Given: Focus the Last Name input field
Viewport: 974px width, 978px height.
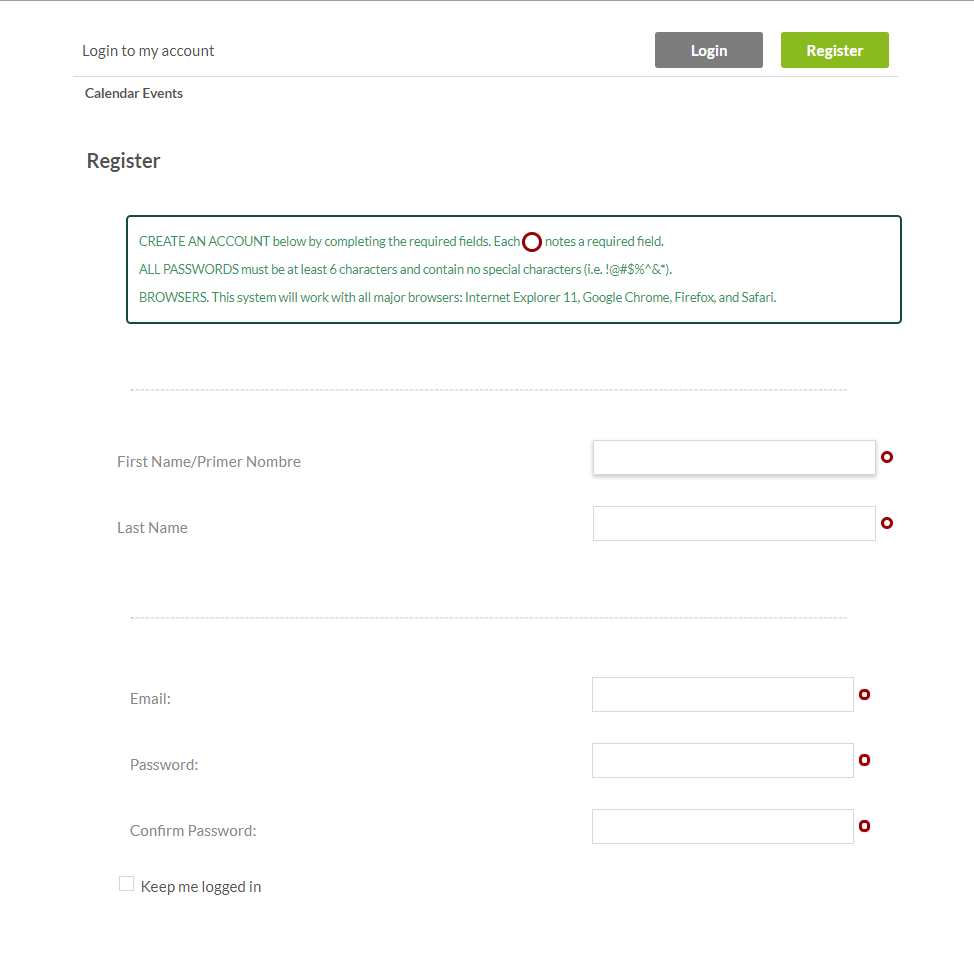Looking at the screenshot, I should (734, 524).
